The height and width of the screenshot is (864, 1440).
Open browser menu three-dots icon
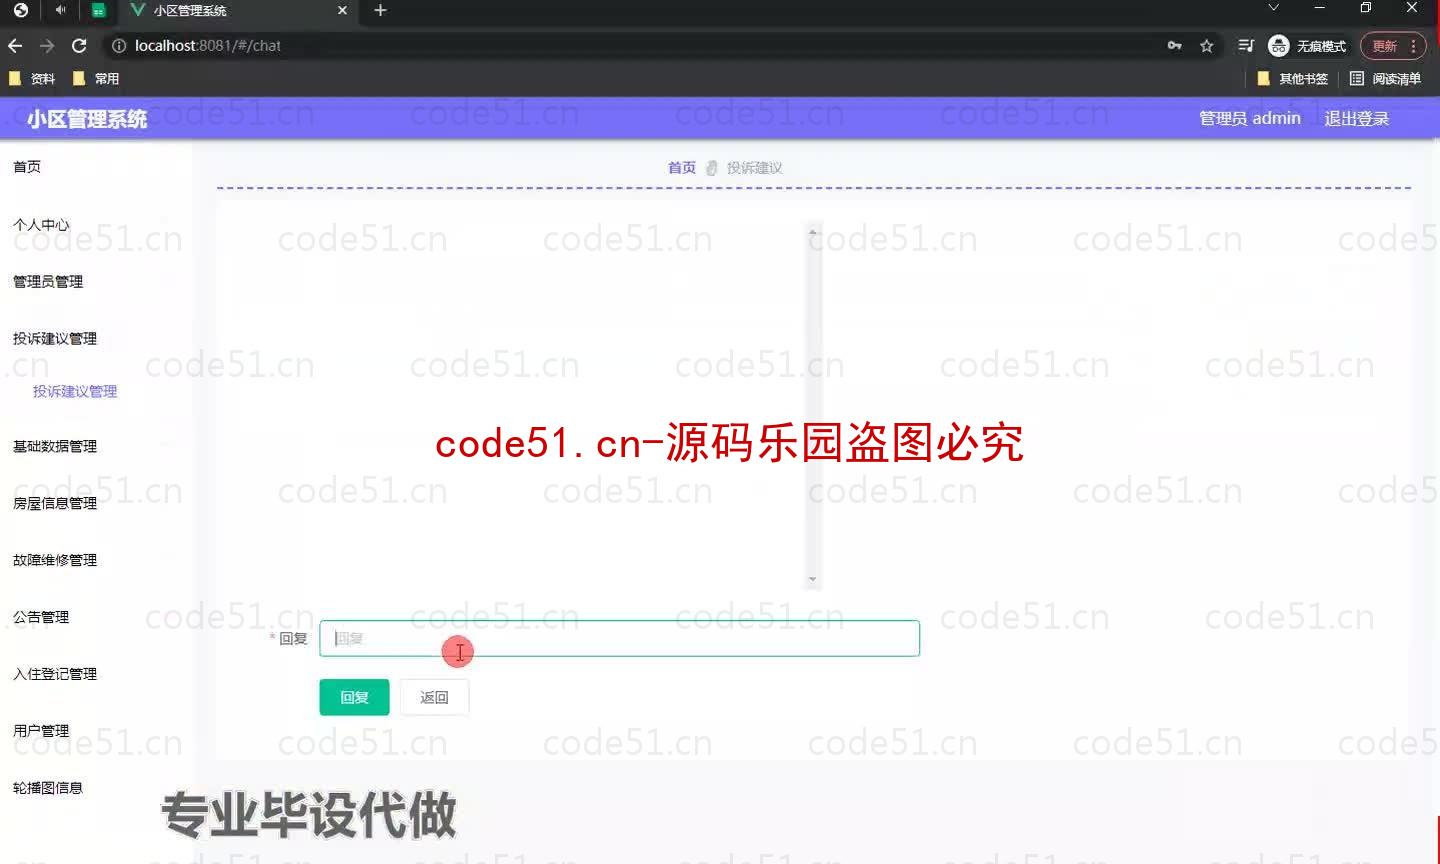pyautogui.click(x=1413, y=46)
